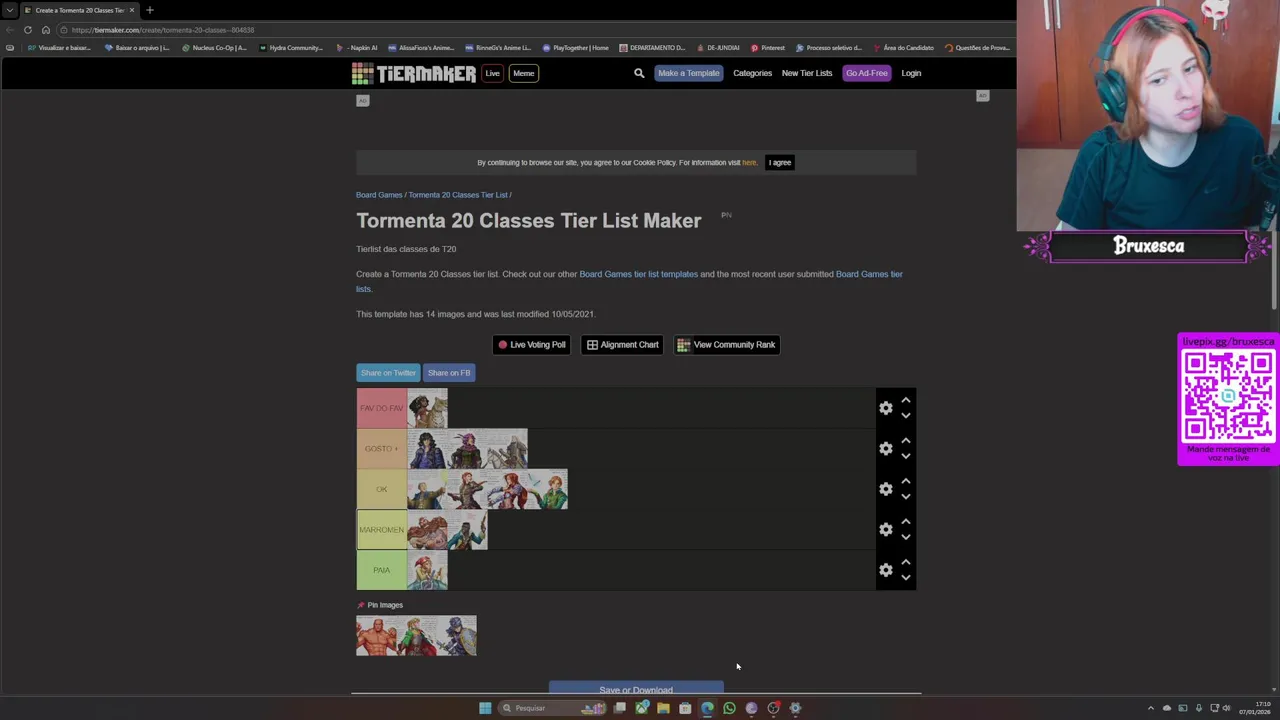Move PAIA tier up with arrow
Viewport: 1280px width, 720px height.
pos(905,562)
